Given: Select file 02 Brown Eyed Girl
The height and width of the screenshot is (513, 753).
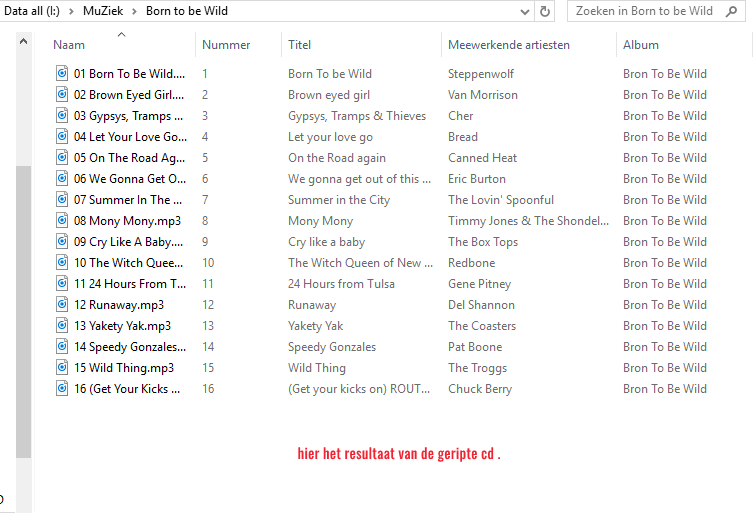Looking at the screenshot, I should (x=129, y=95).
